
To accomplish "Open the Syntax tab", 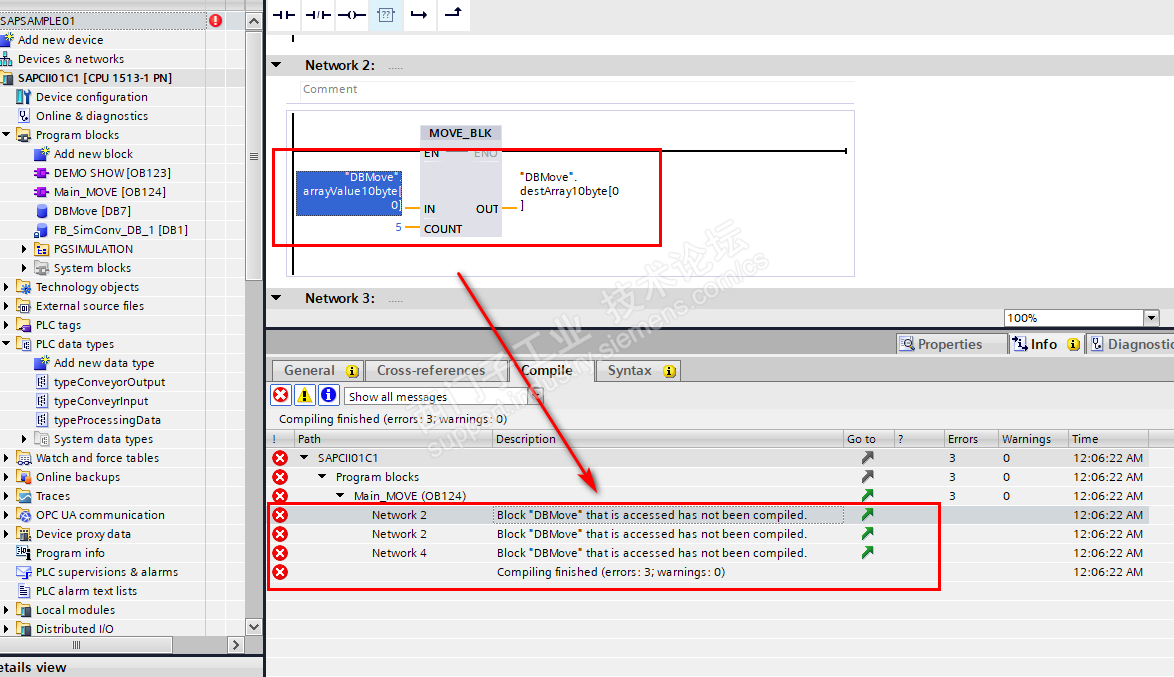I will (638, 371).
